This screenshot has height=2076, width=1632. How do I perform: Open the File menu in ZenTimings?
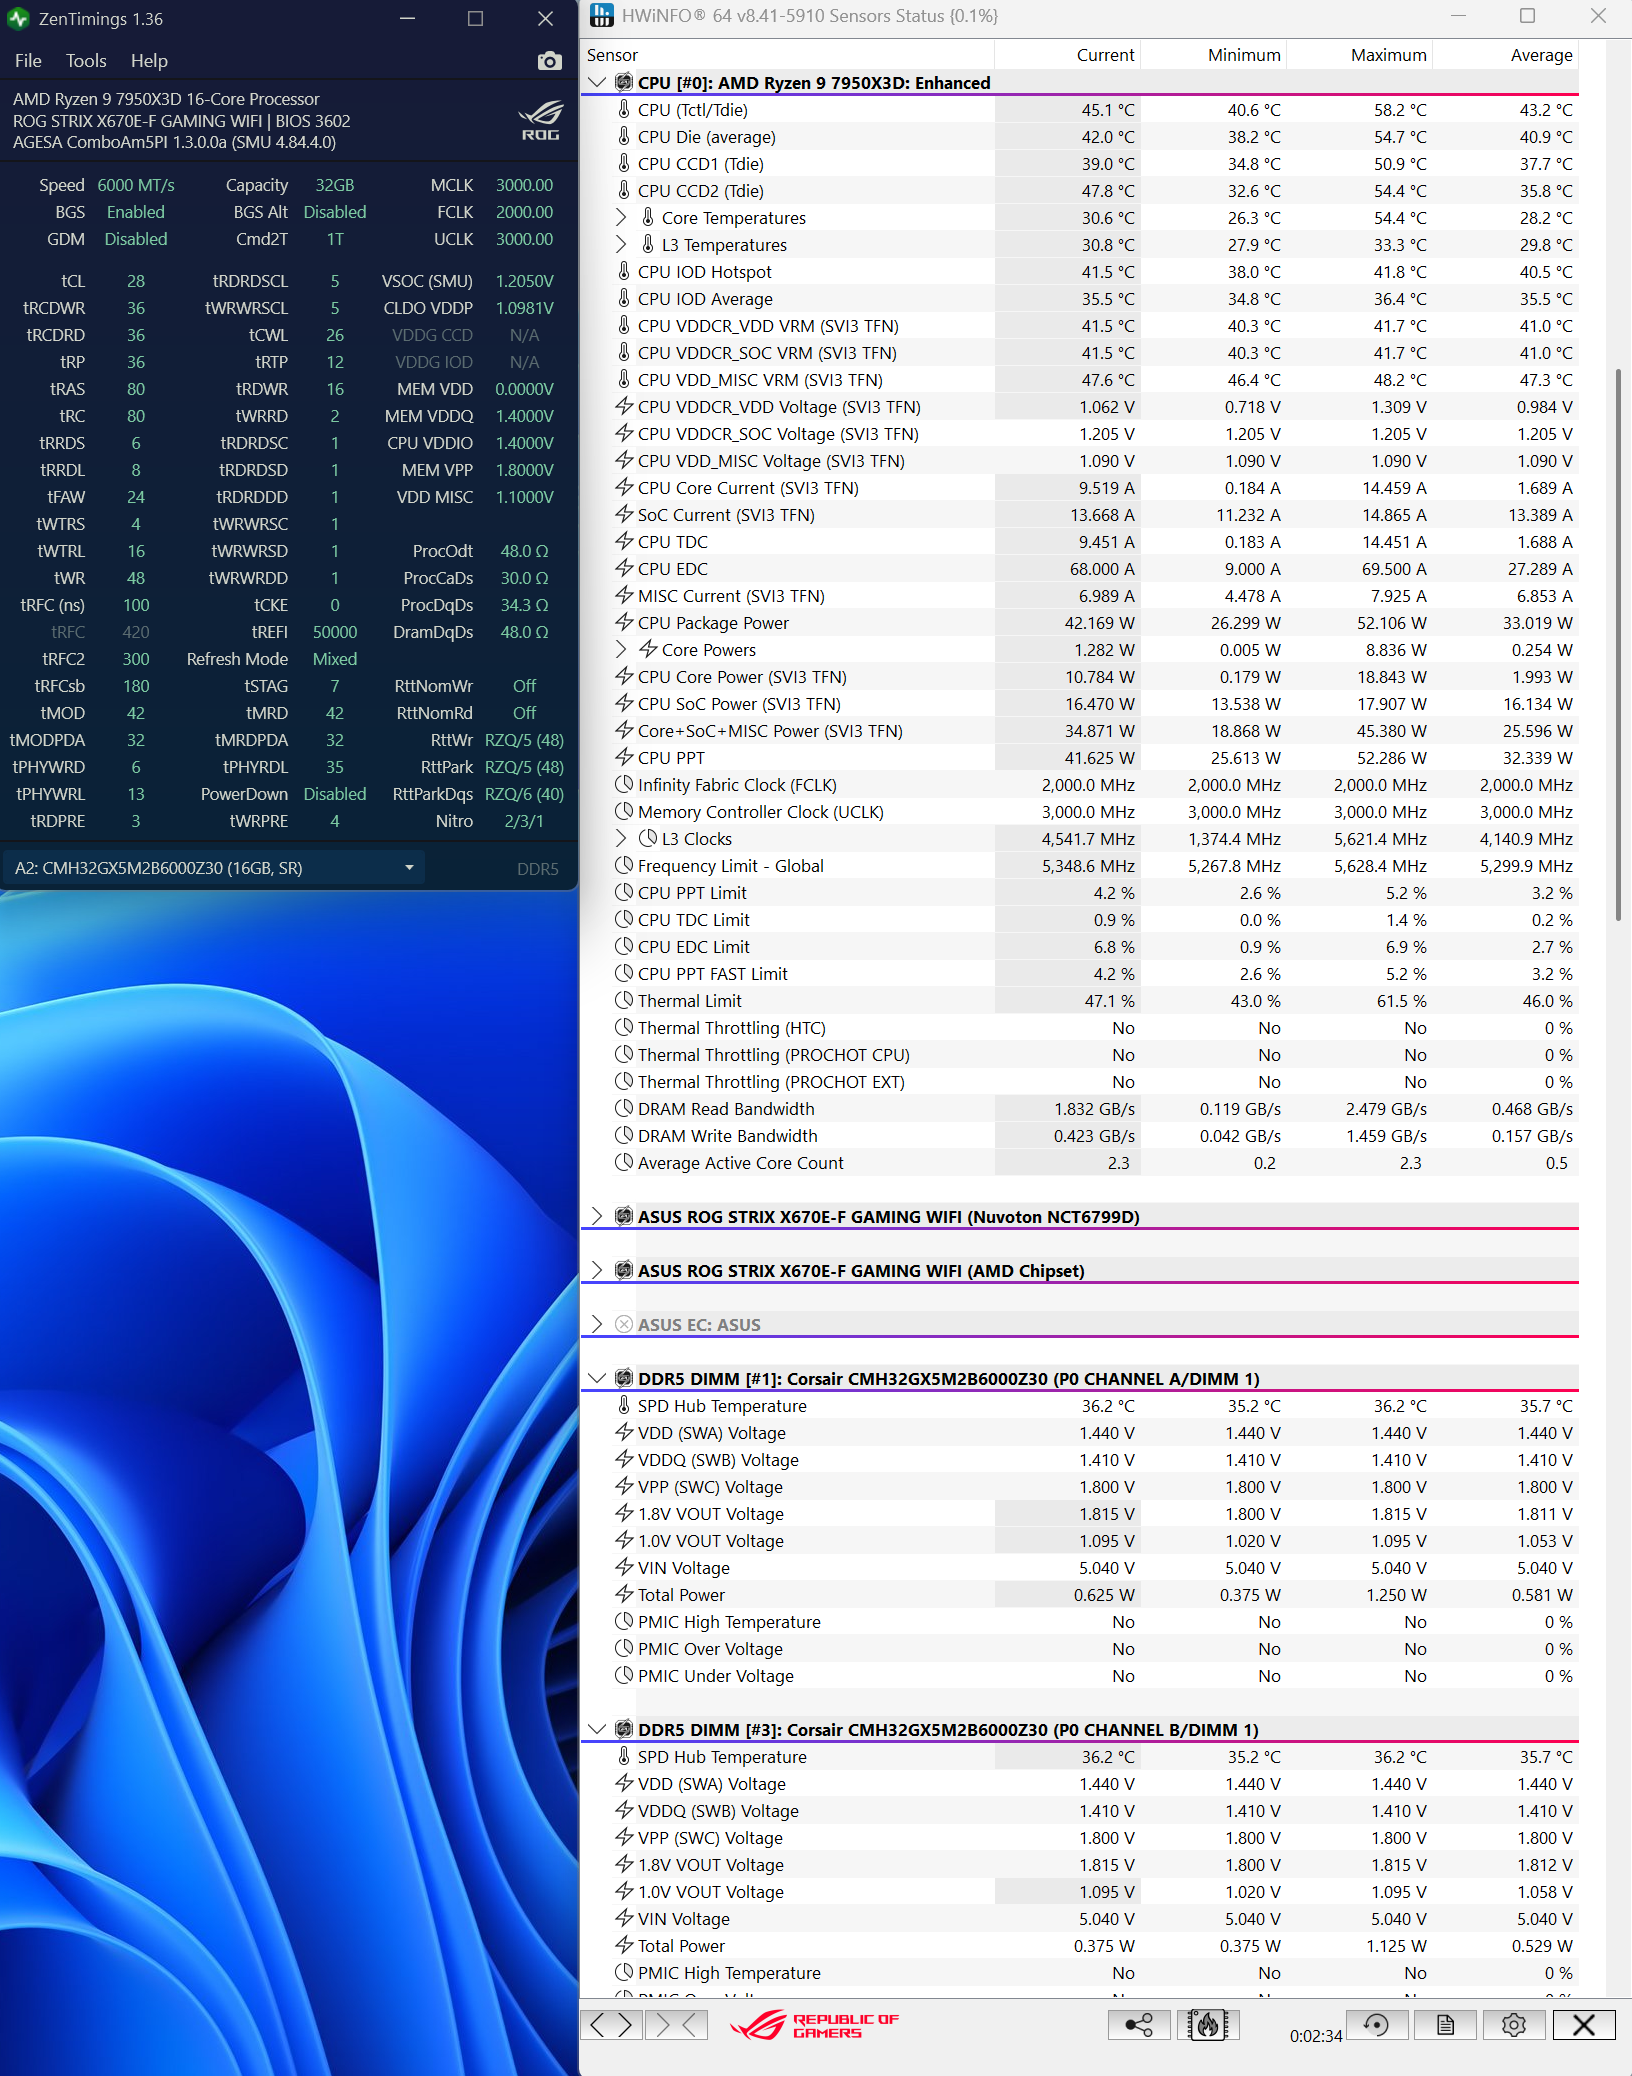28,61
